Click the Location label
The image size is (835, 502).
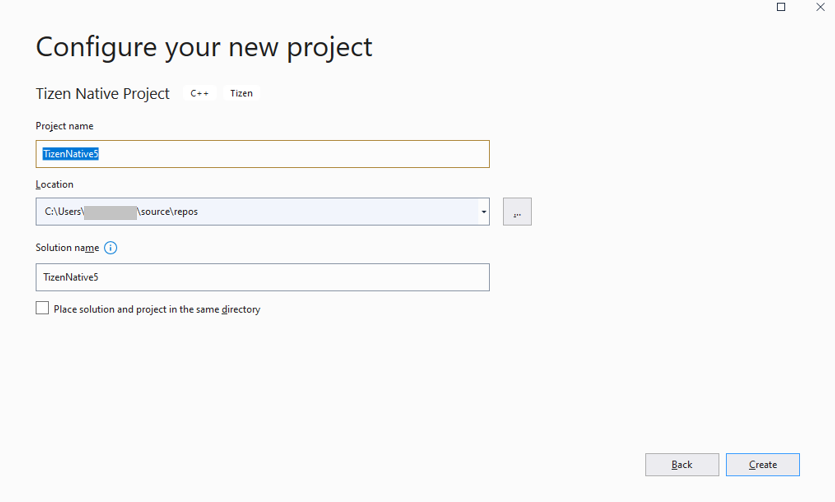point(54,185)
